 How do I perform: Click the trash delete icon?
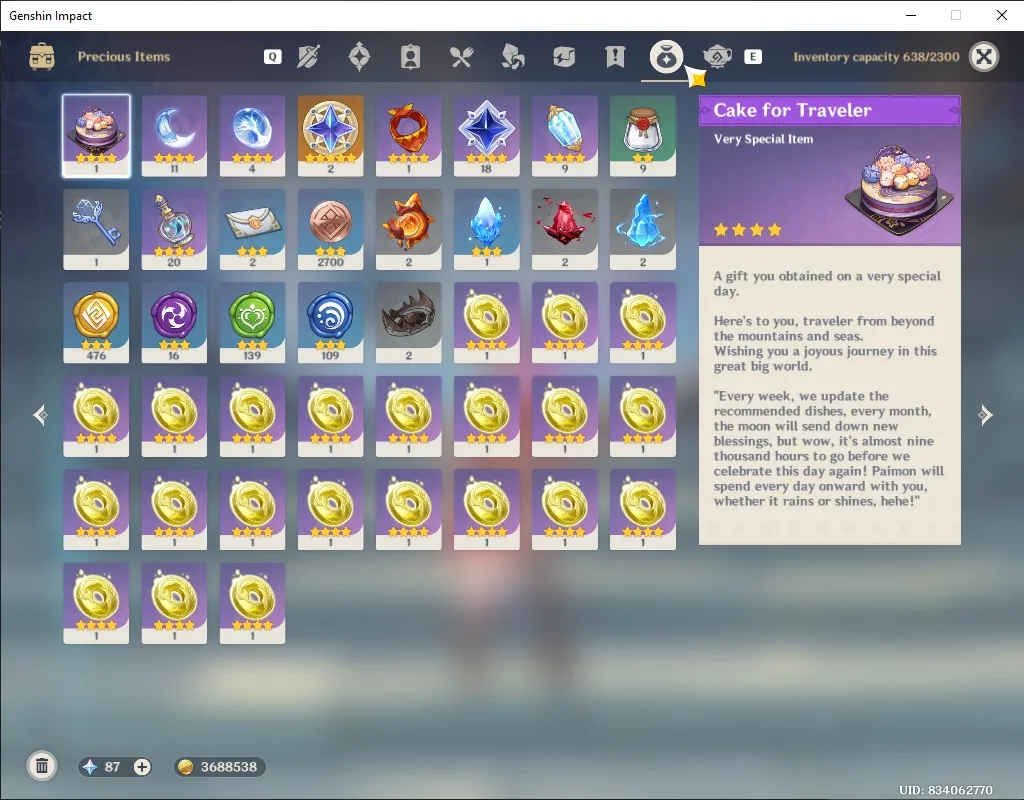pos(42,766)
